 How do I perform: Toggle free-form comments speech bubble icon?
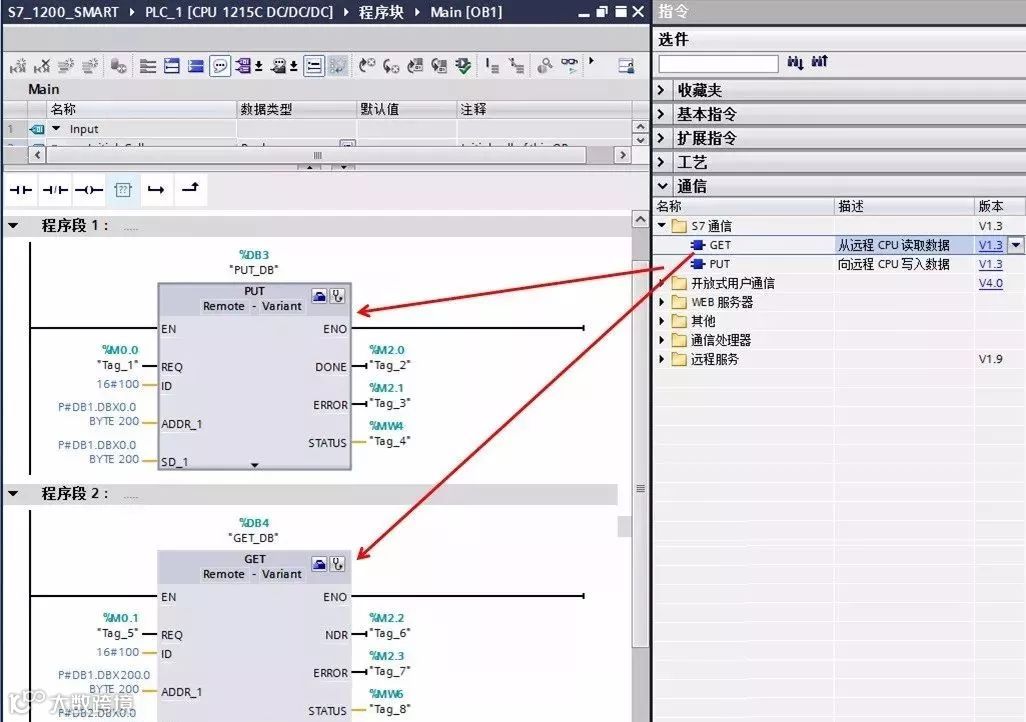pyautogui.click(x=220, y=65)
